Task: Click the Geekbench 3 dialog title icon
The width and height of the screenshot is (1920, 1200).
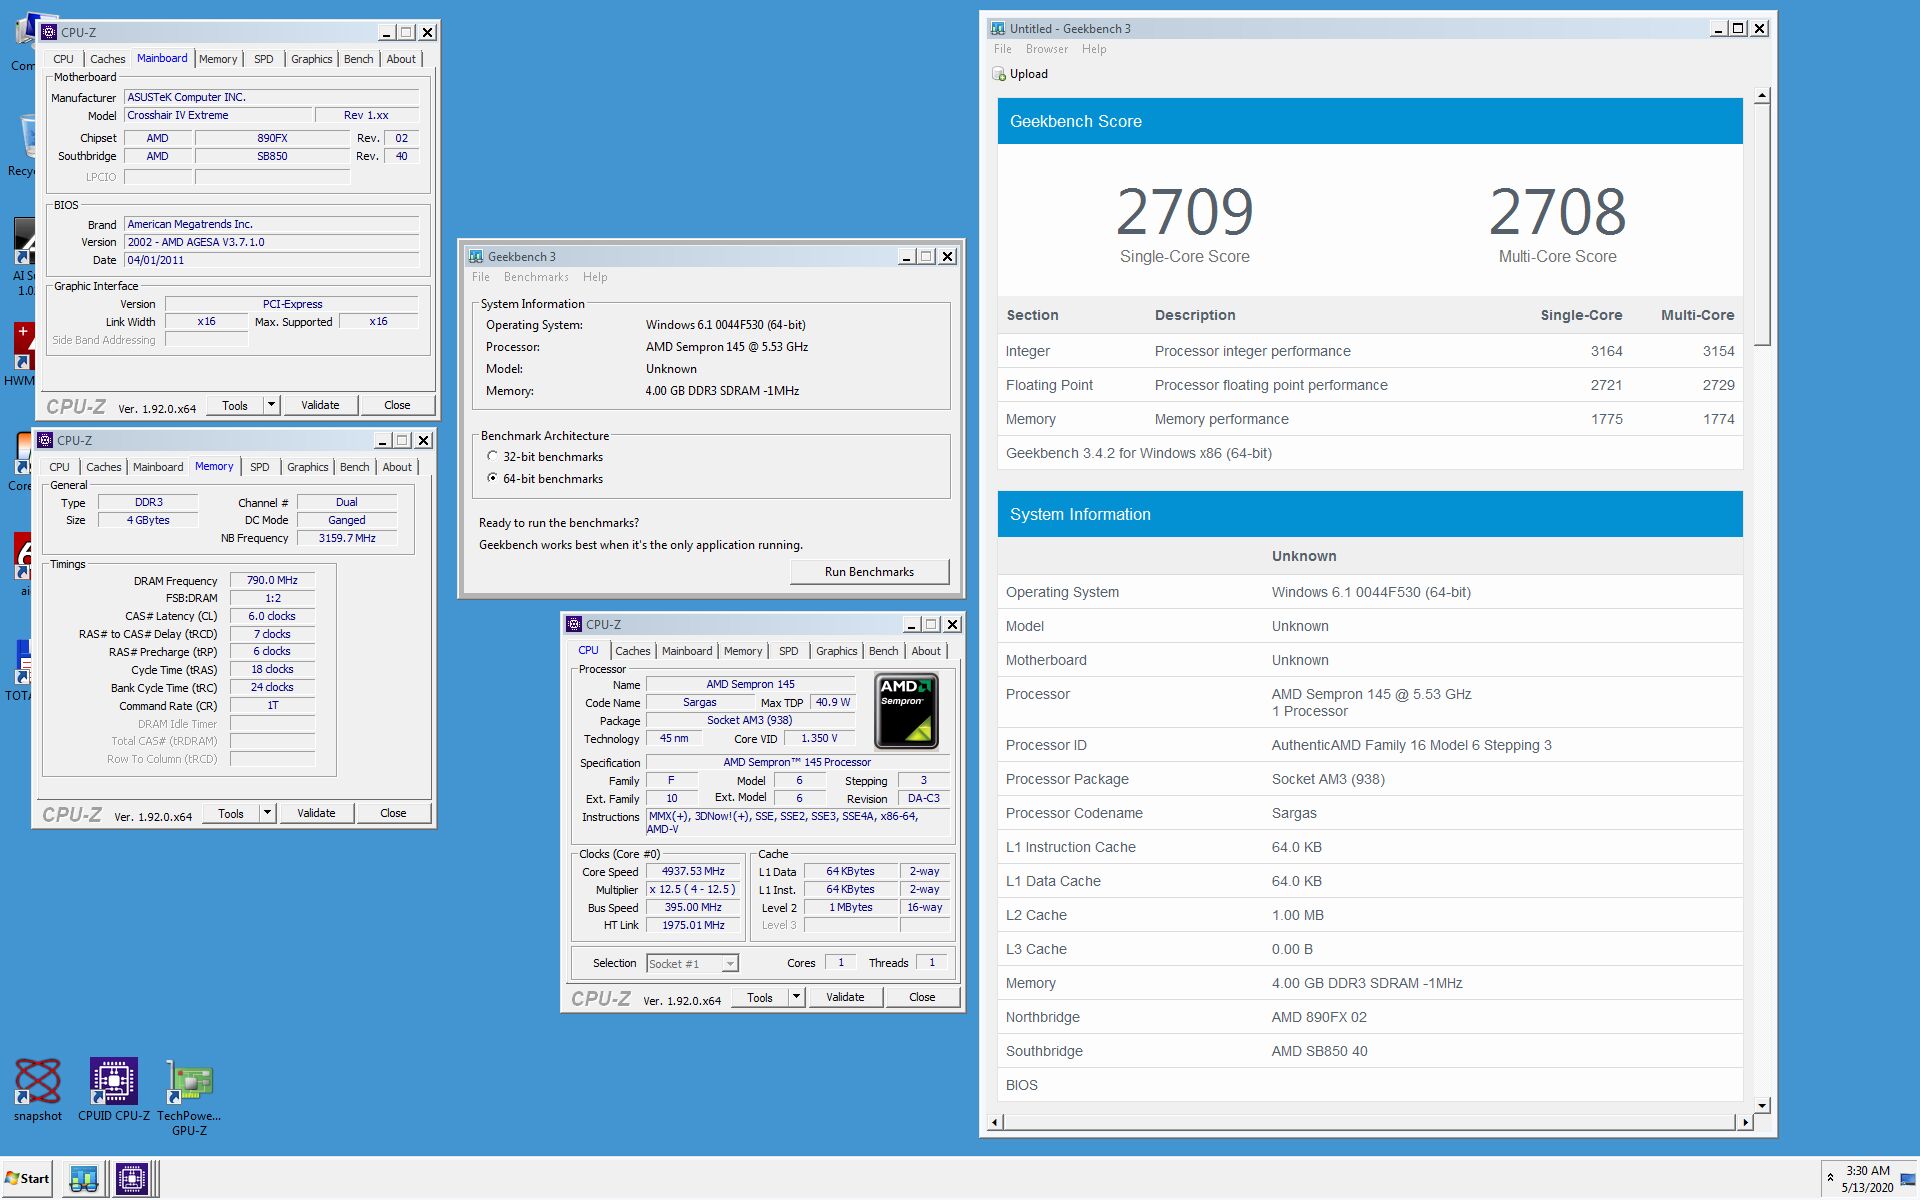Action: click(x=475, y=256)
